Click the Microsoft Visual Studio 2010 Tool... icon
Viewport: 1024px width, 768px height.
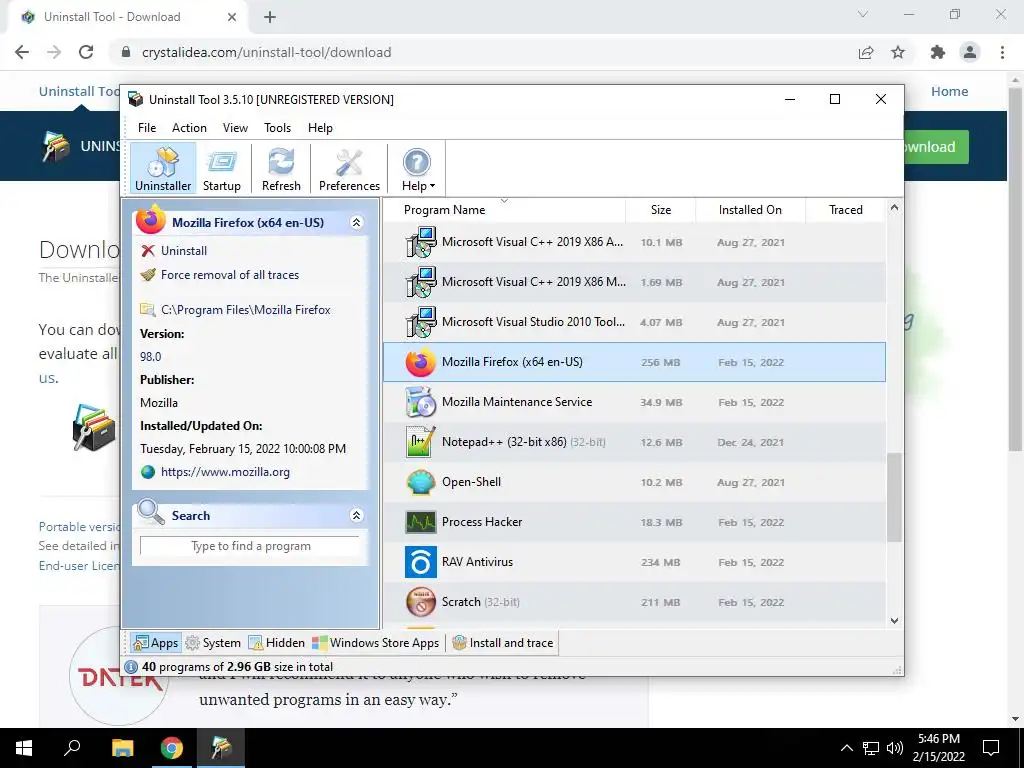pos(421,322)
